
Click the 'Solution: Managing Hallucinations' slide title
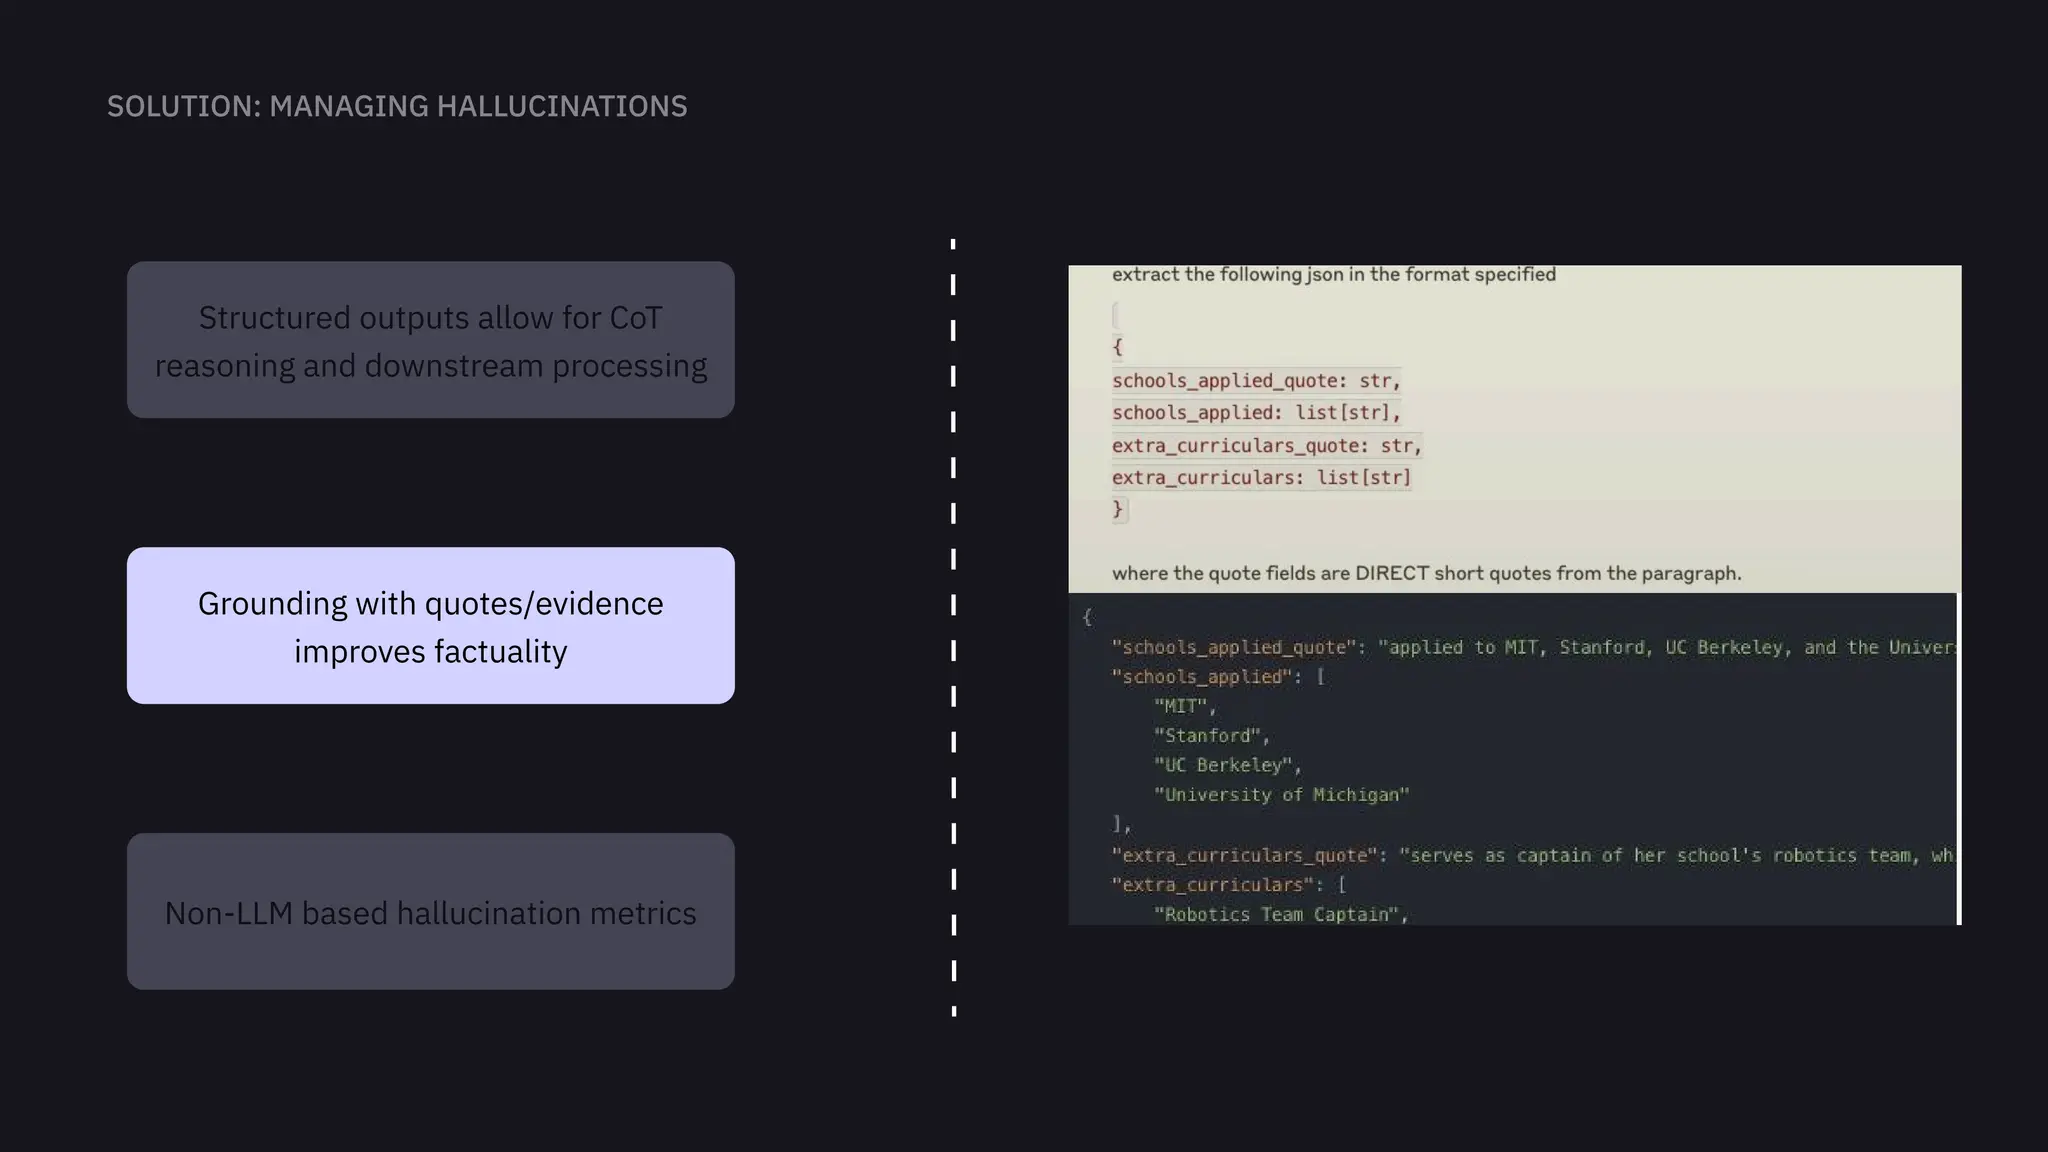[397, 106]
